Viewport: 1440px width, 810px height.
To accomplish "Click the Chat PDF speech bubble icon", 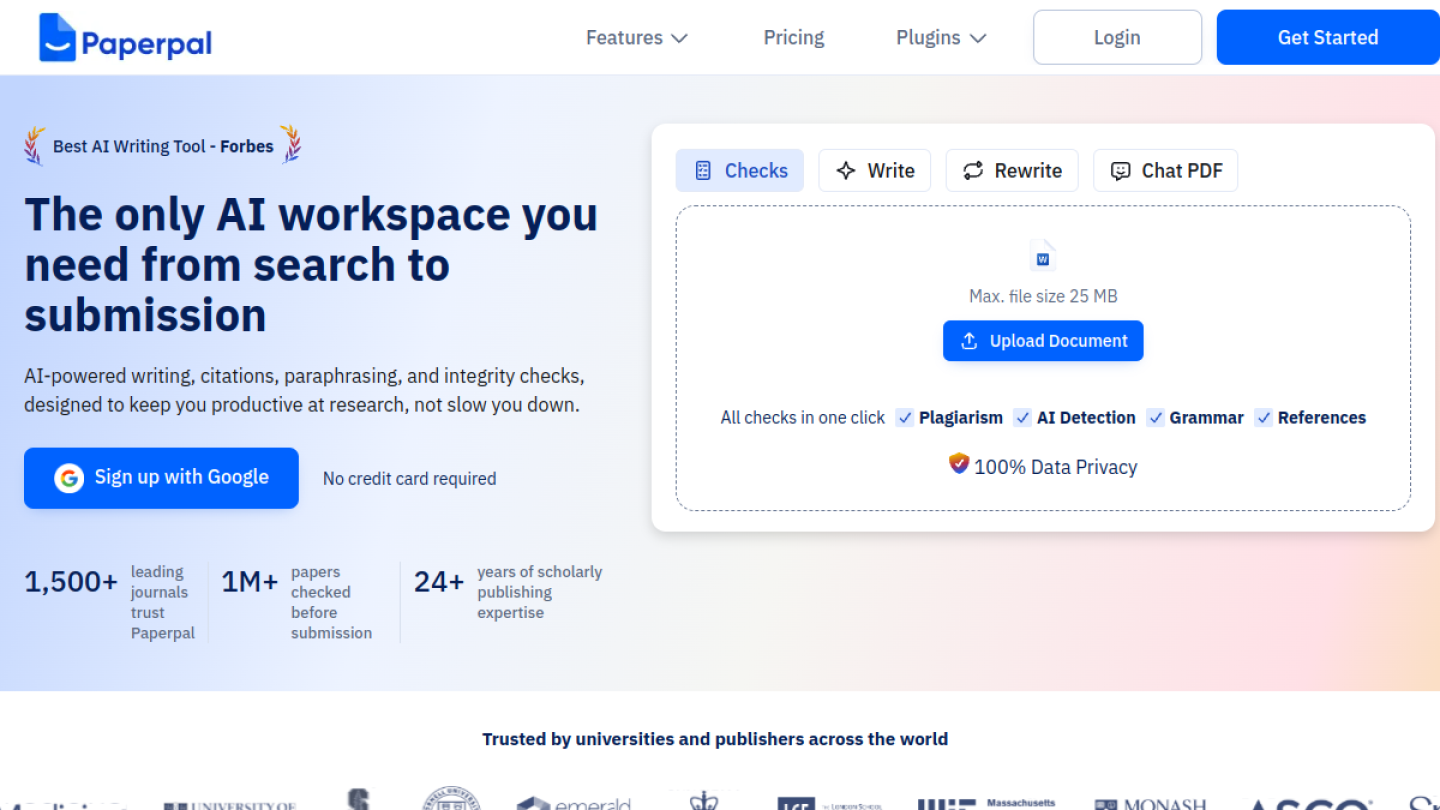I will click(x=1121, y=171).
